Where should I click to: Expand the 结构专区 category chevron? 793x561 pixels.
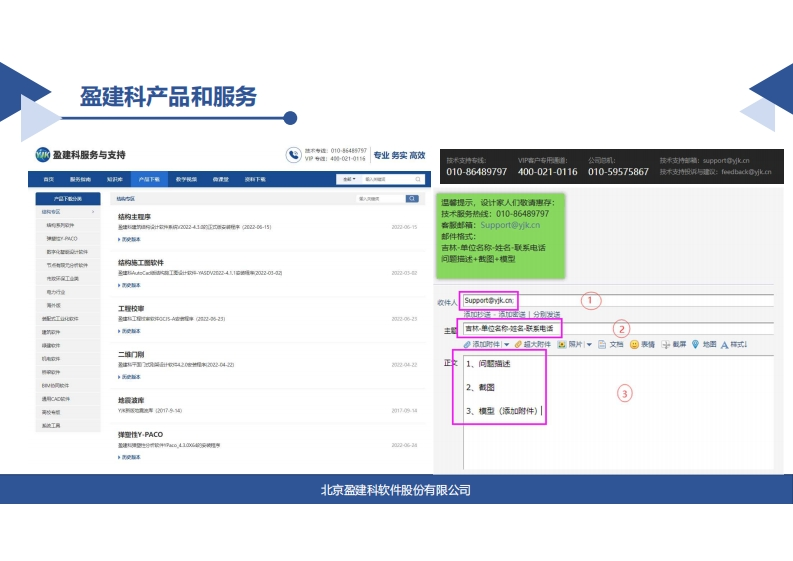[93, 212]
